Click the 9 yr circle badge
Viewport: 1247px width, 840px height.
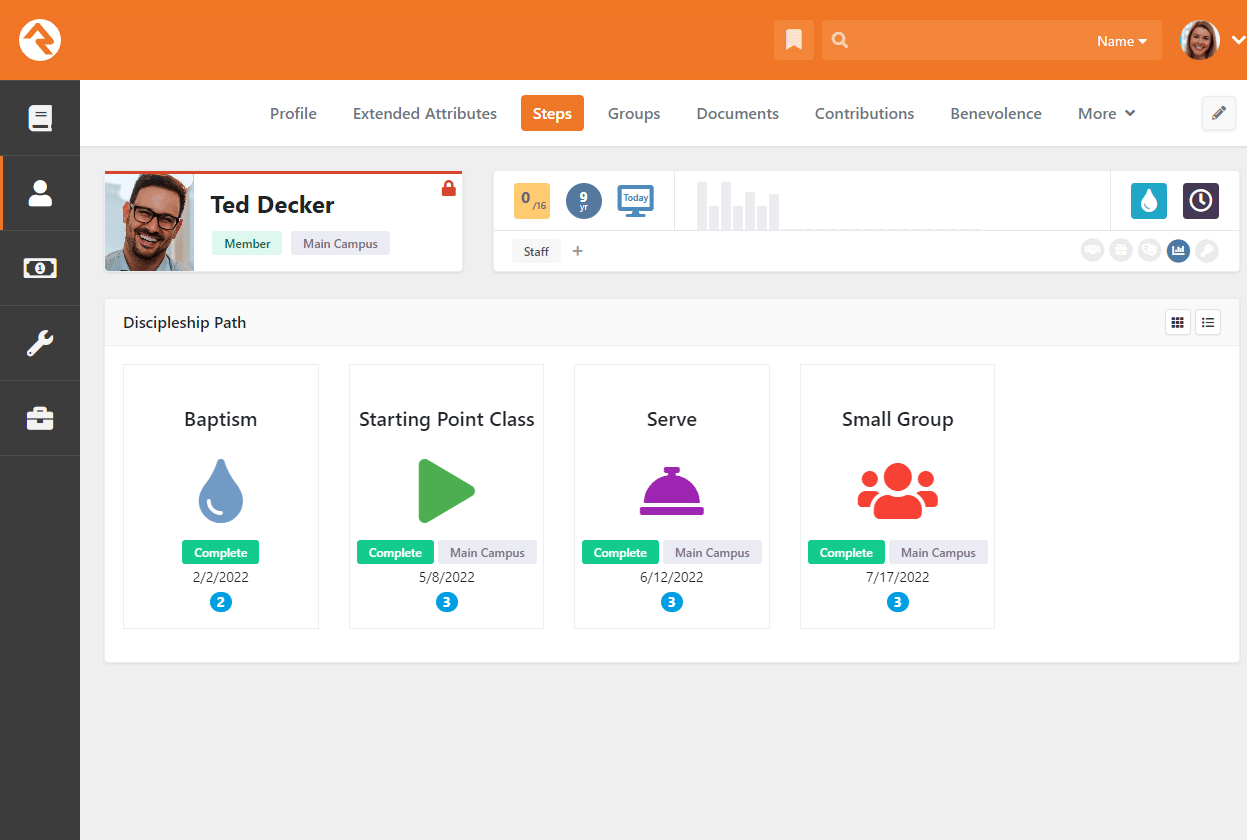[x=584, y=200]
